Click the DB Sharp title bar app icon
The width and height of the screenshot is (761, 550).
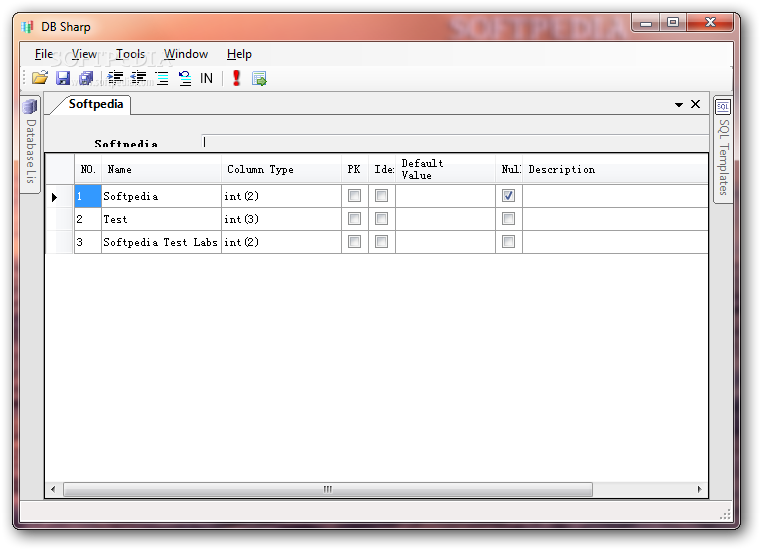coord(27,27)
